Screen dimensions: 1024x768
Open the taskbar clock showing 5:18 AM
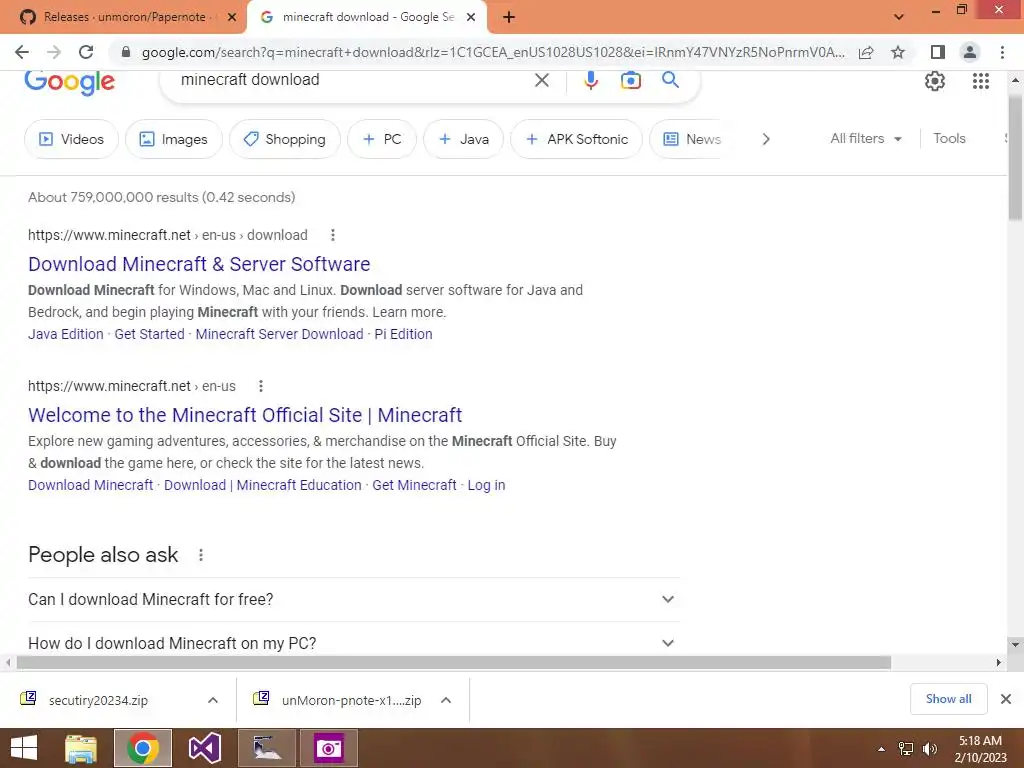[x=980, y=749]
